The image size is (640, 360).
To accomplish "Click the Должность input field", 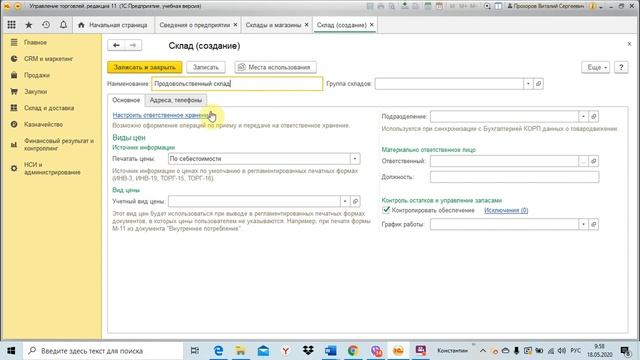I will tap(514, 177).
